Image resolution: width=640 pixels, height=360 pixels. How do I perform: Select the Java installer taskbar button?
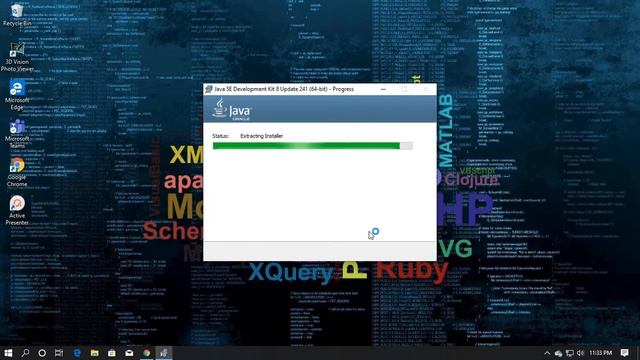click(x=164, y=353)
